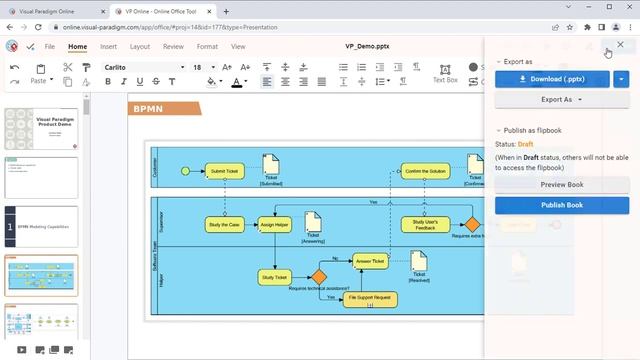
Task: Close the export side panel
Action: coord(620,44)
